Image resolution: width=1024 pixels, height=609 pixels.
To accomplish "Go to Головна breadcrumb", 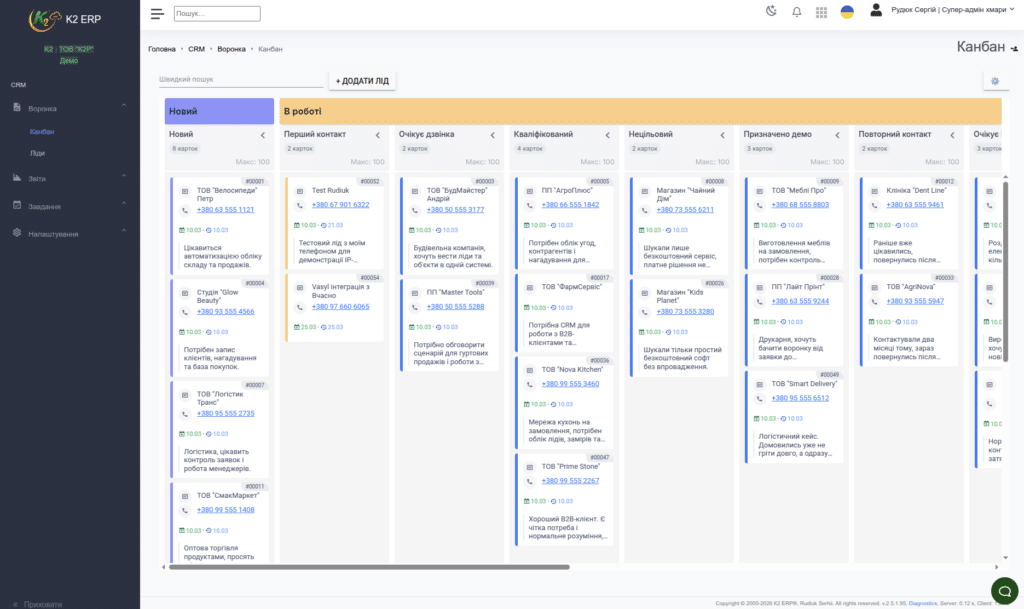I will click(161, 49).
